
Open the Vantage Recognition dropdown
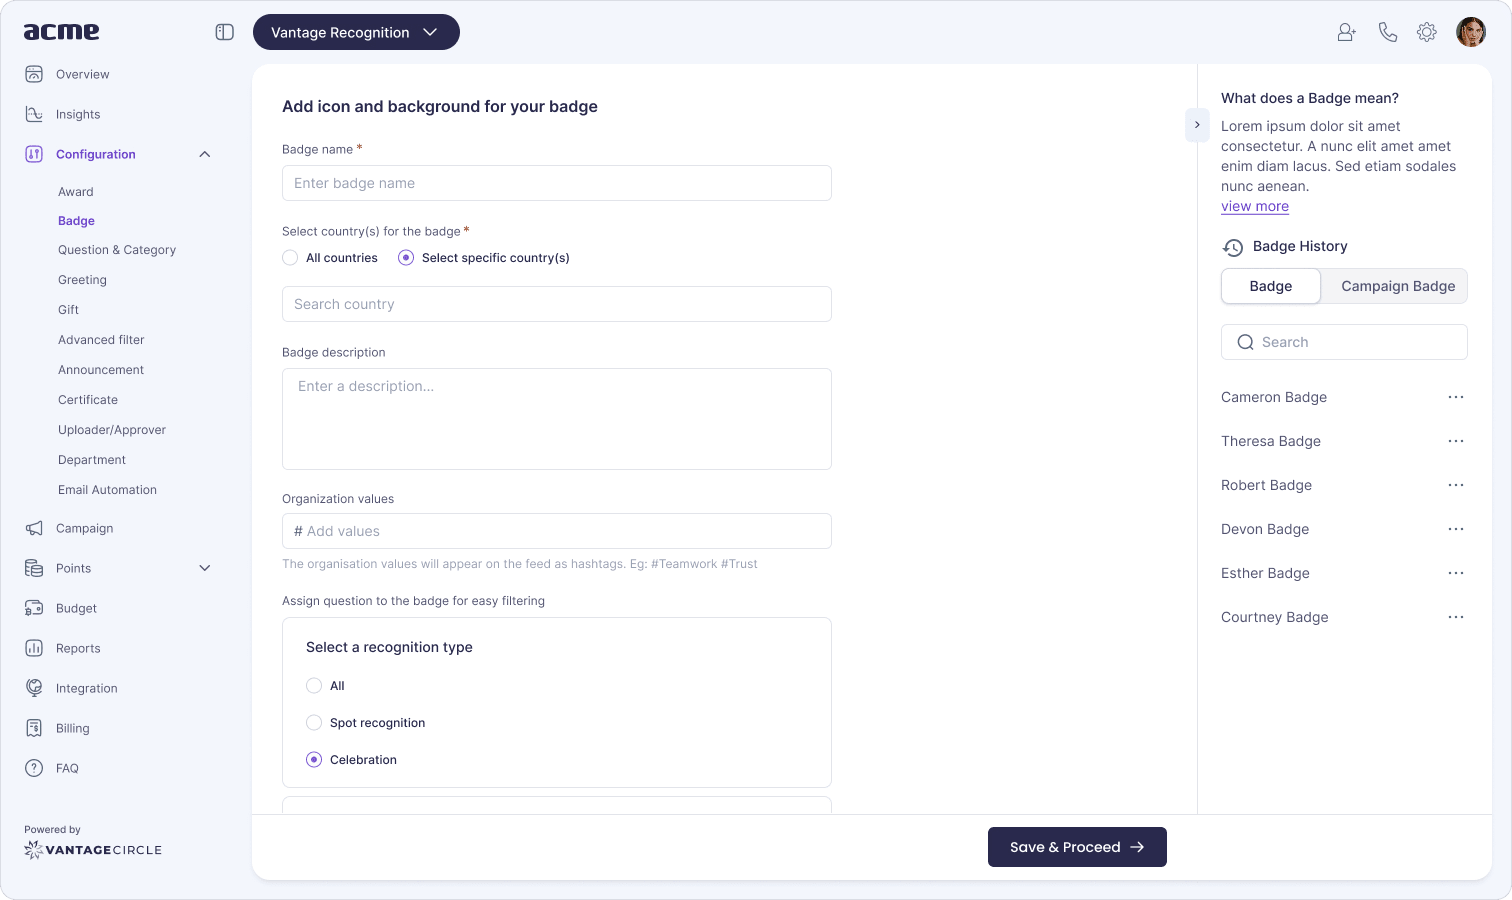coord(356,32)
